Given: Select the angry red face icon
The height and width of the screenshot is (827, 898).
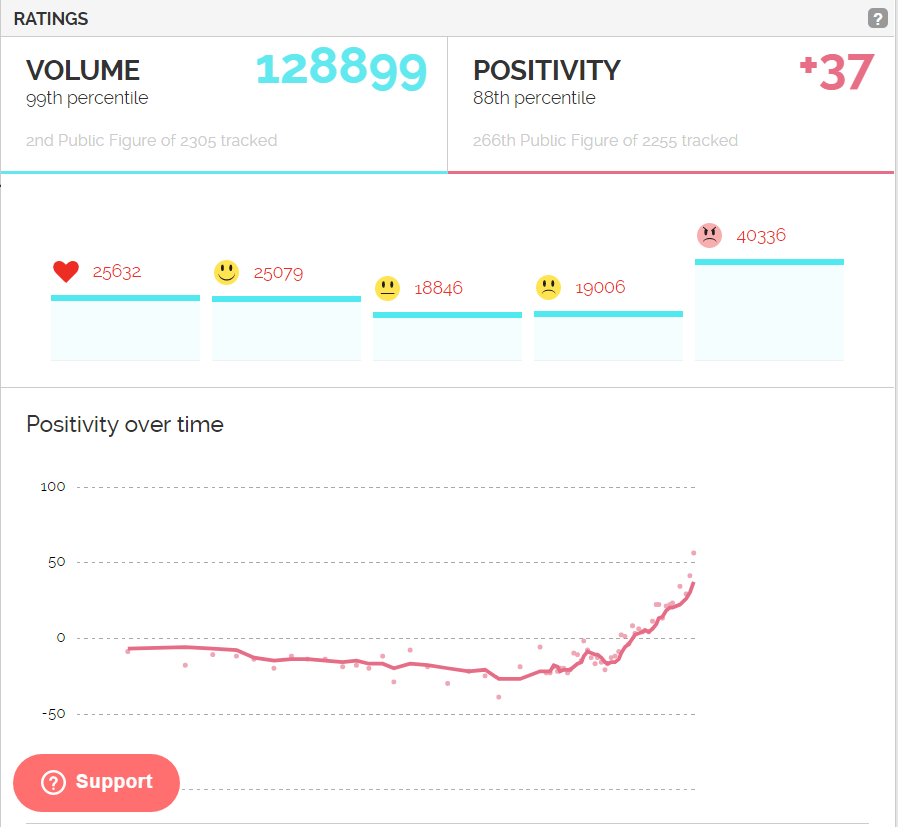Looking at the screenshot, I should [709, 235].
